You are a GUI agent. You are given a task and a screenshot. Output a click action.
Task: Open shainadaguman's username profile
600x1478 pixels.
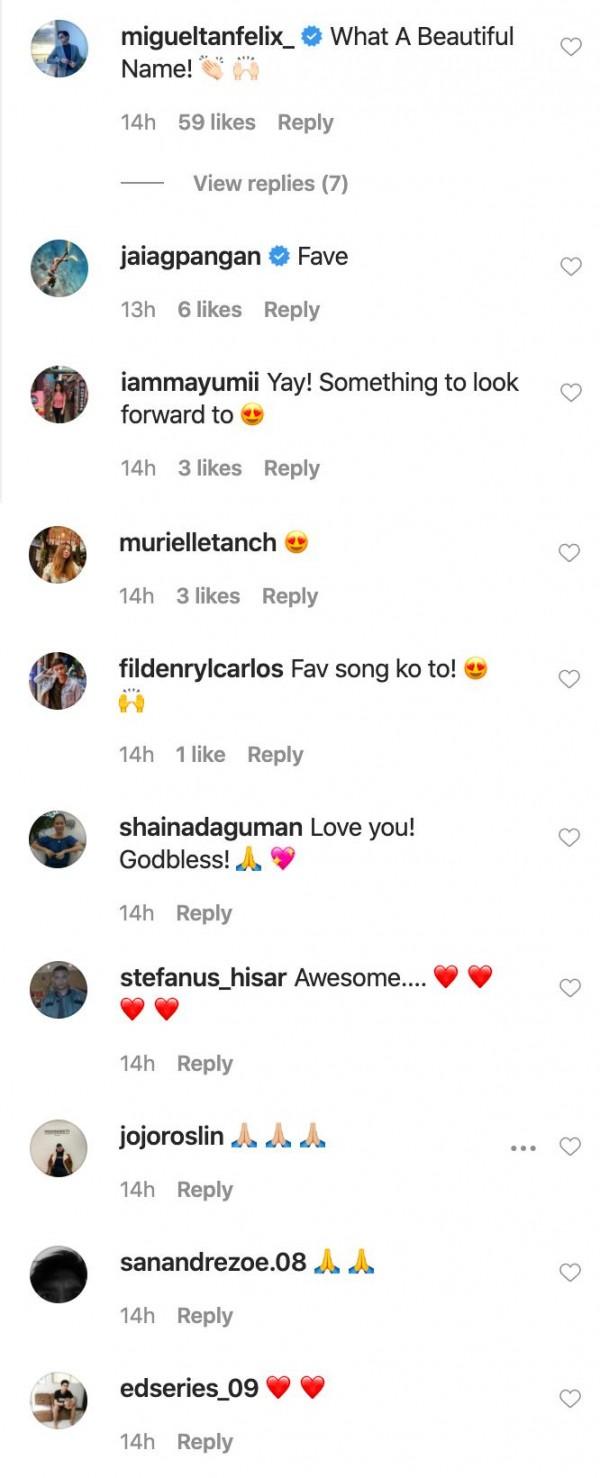(x=211, y=828)
